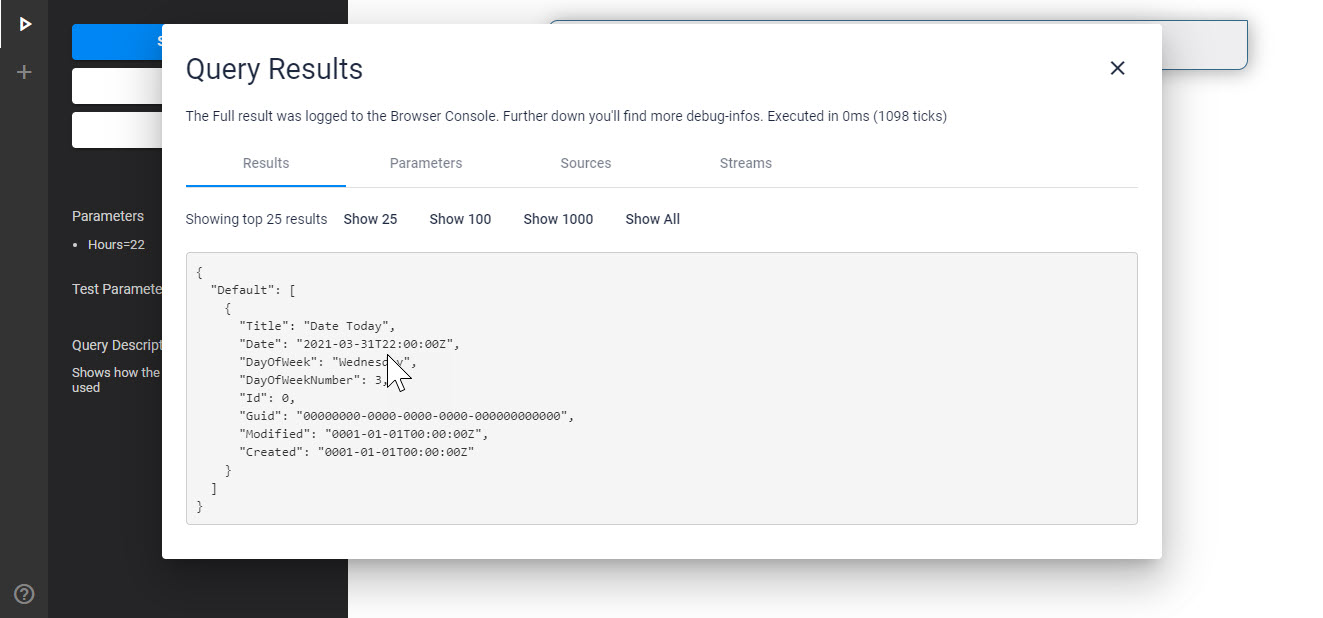Click the "Title": "Date Today" line
This screenshot has width=1323, height=618.
[317, 326]
